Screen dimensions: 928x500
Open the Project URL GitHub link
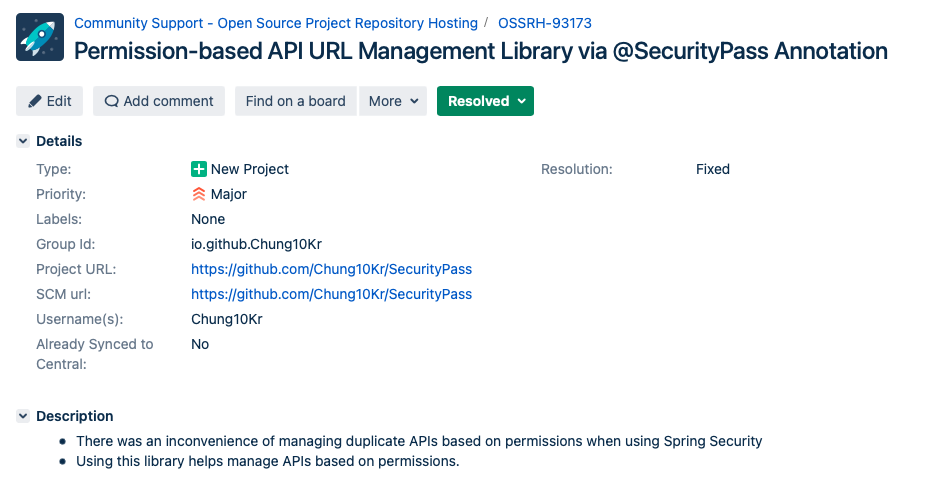click(331, 269)
